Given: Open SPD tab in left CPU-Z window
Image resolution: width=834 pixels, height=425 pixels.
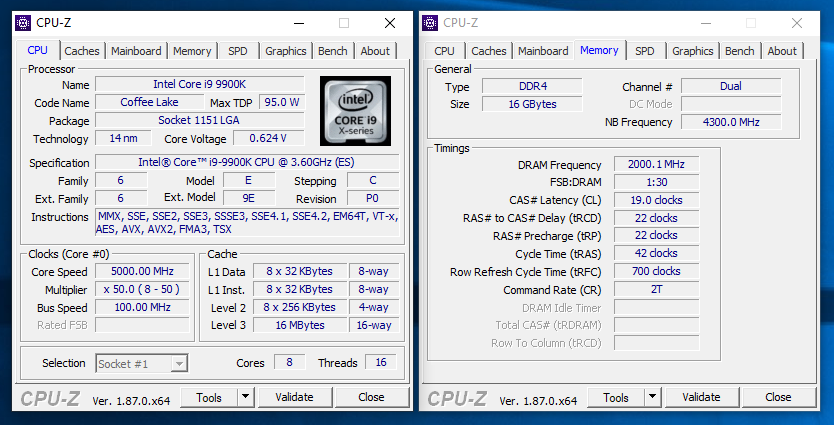Looking at the screenshot, I should 238,51.
